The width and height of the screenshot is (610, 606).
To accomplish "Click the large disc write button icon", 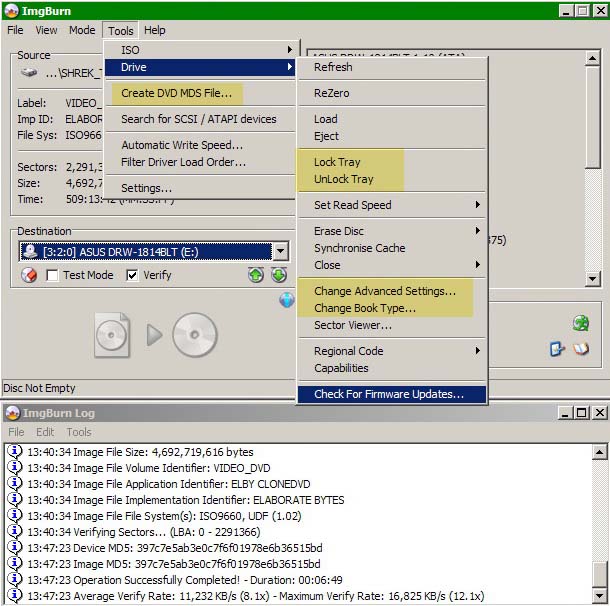I will click(195, 335).
